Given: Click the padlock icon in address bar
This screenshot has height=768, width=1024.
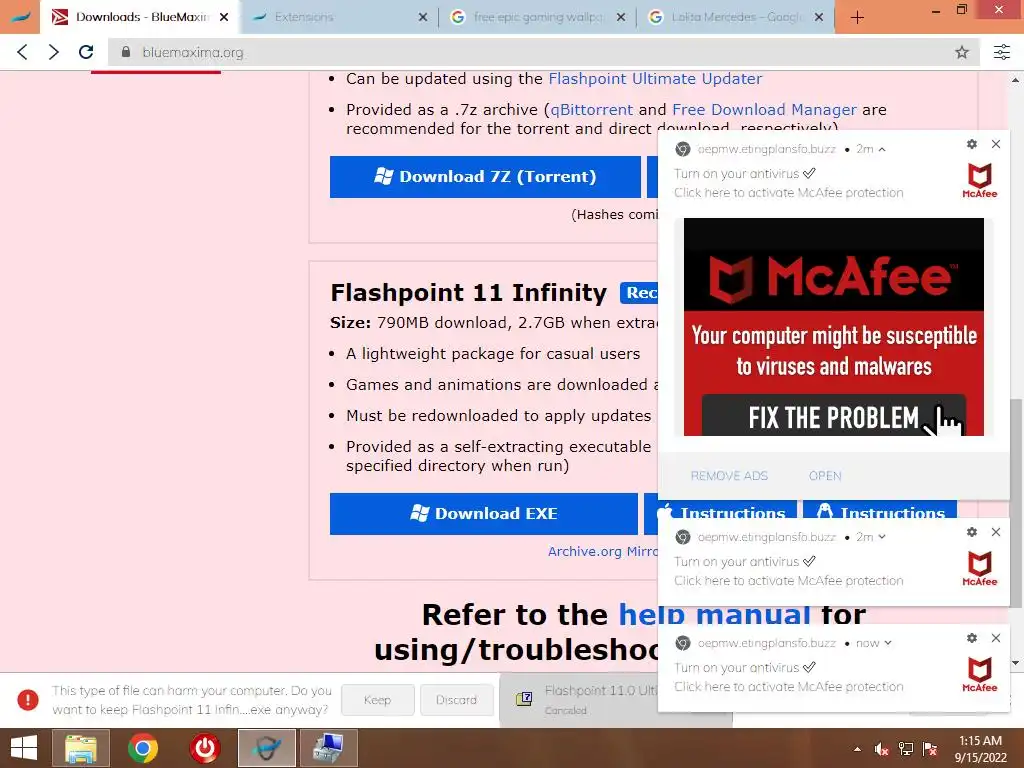Looking at the screenshot, I should (x=126, y=52).
